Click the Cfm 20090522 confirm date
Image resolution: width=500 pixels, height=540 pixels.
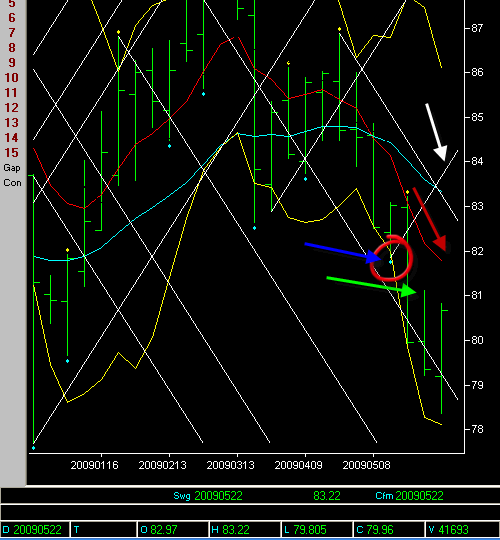[409, 496]
